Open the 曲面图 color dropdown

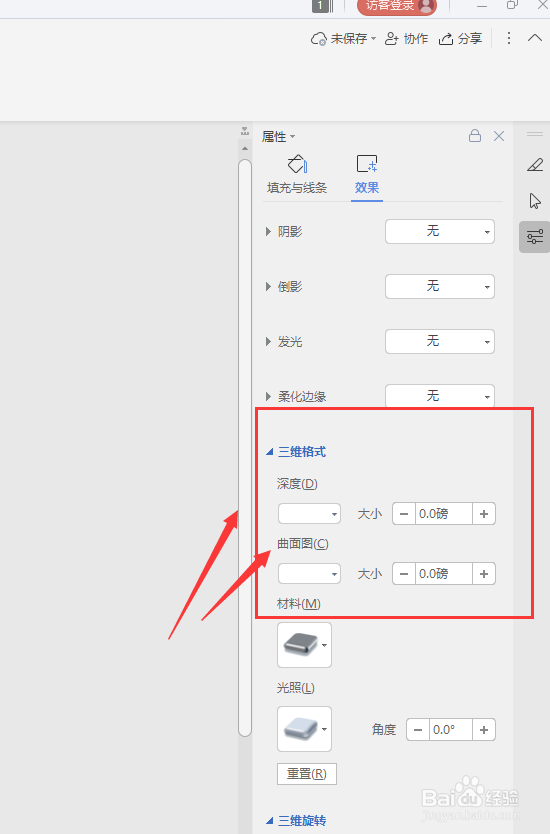309,574
